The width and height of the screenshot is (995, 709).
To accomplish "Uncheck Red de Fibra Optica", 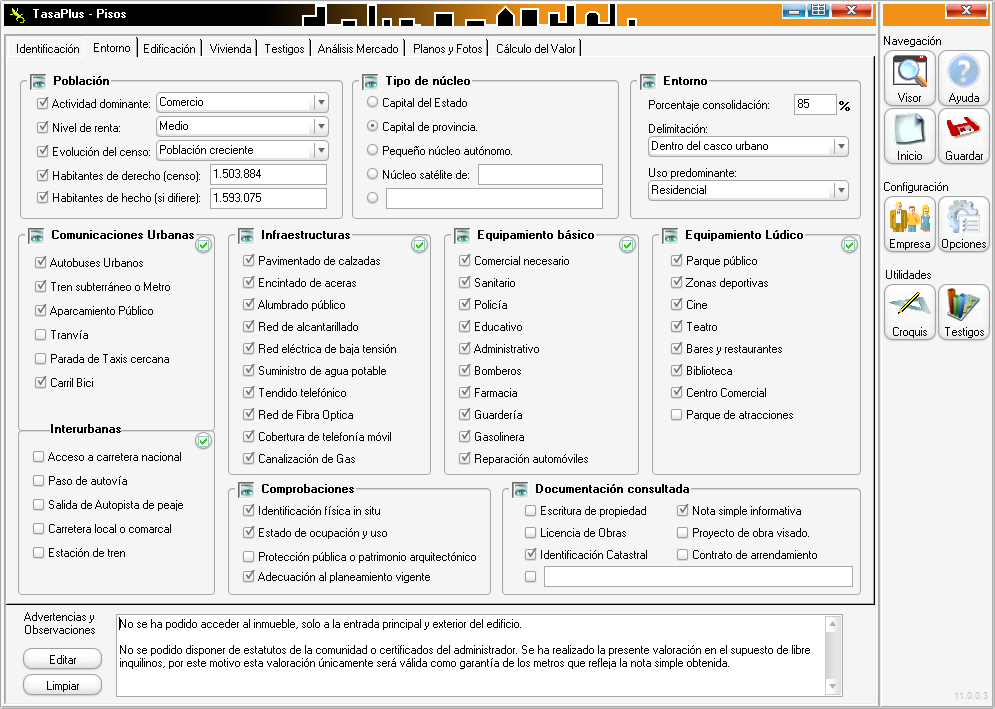I will 250,415.
